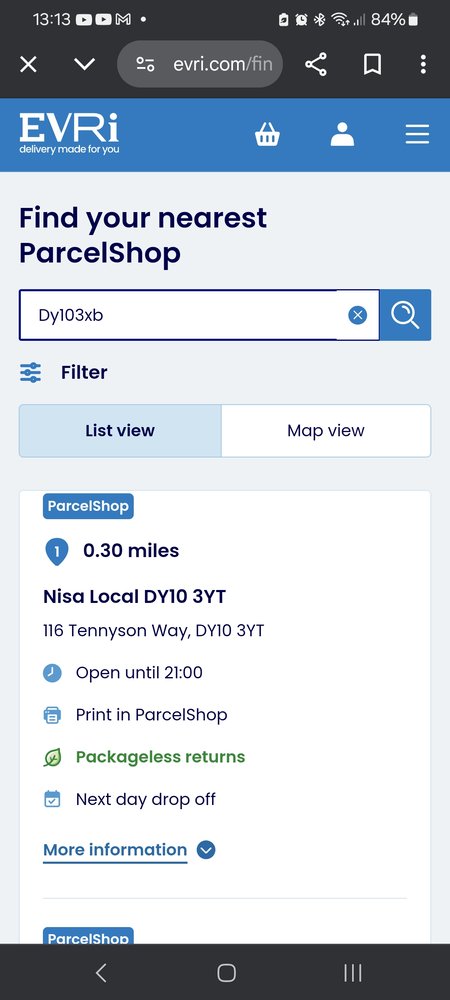The width and height of the screenshot is (450, 1000).
Task: Open the Nisa Local DY10 3YT listing
Action: click(x=134, y=597)
